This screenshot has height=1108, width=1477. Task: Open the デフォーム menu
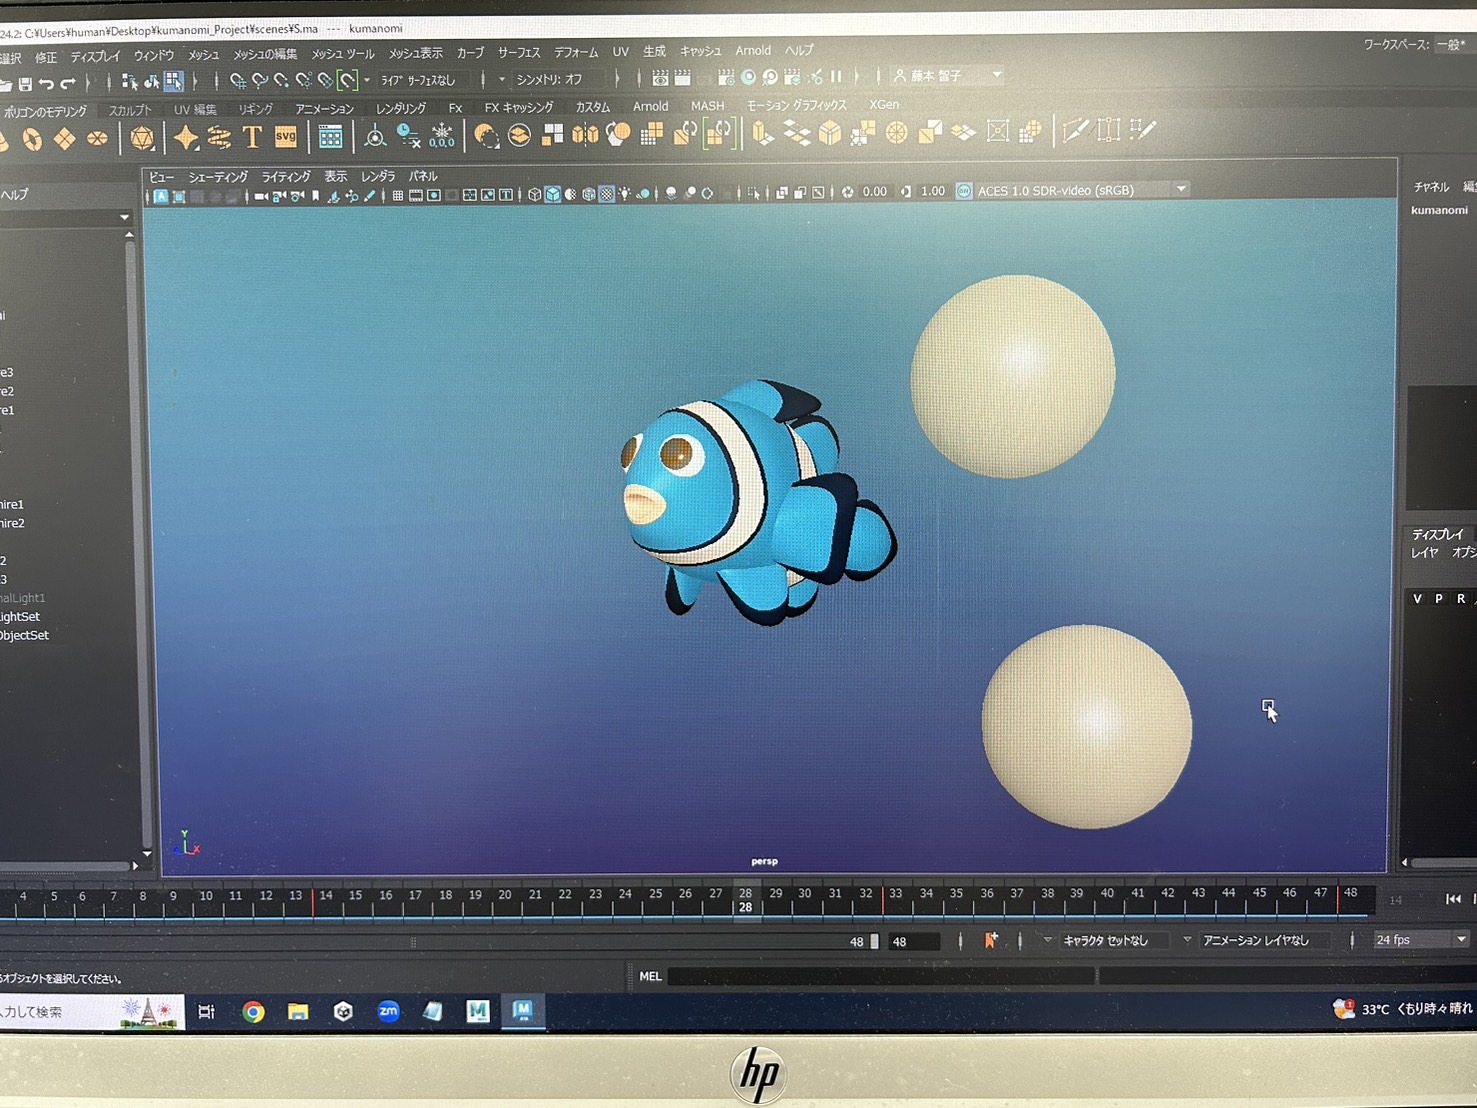tap(576, 52)
